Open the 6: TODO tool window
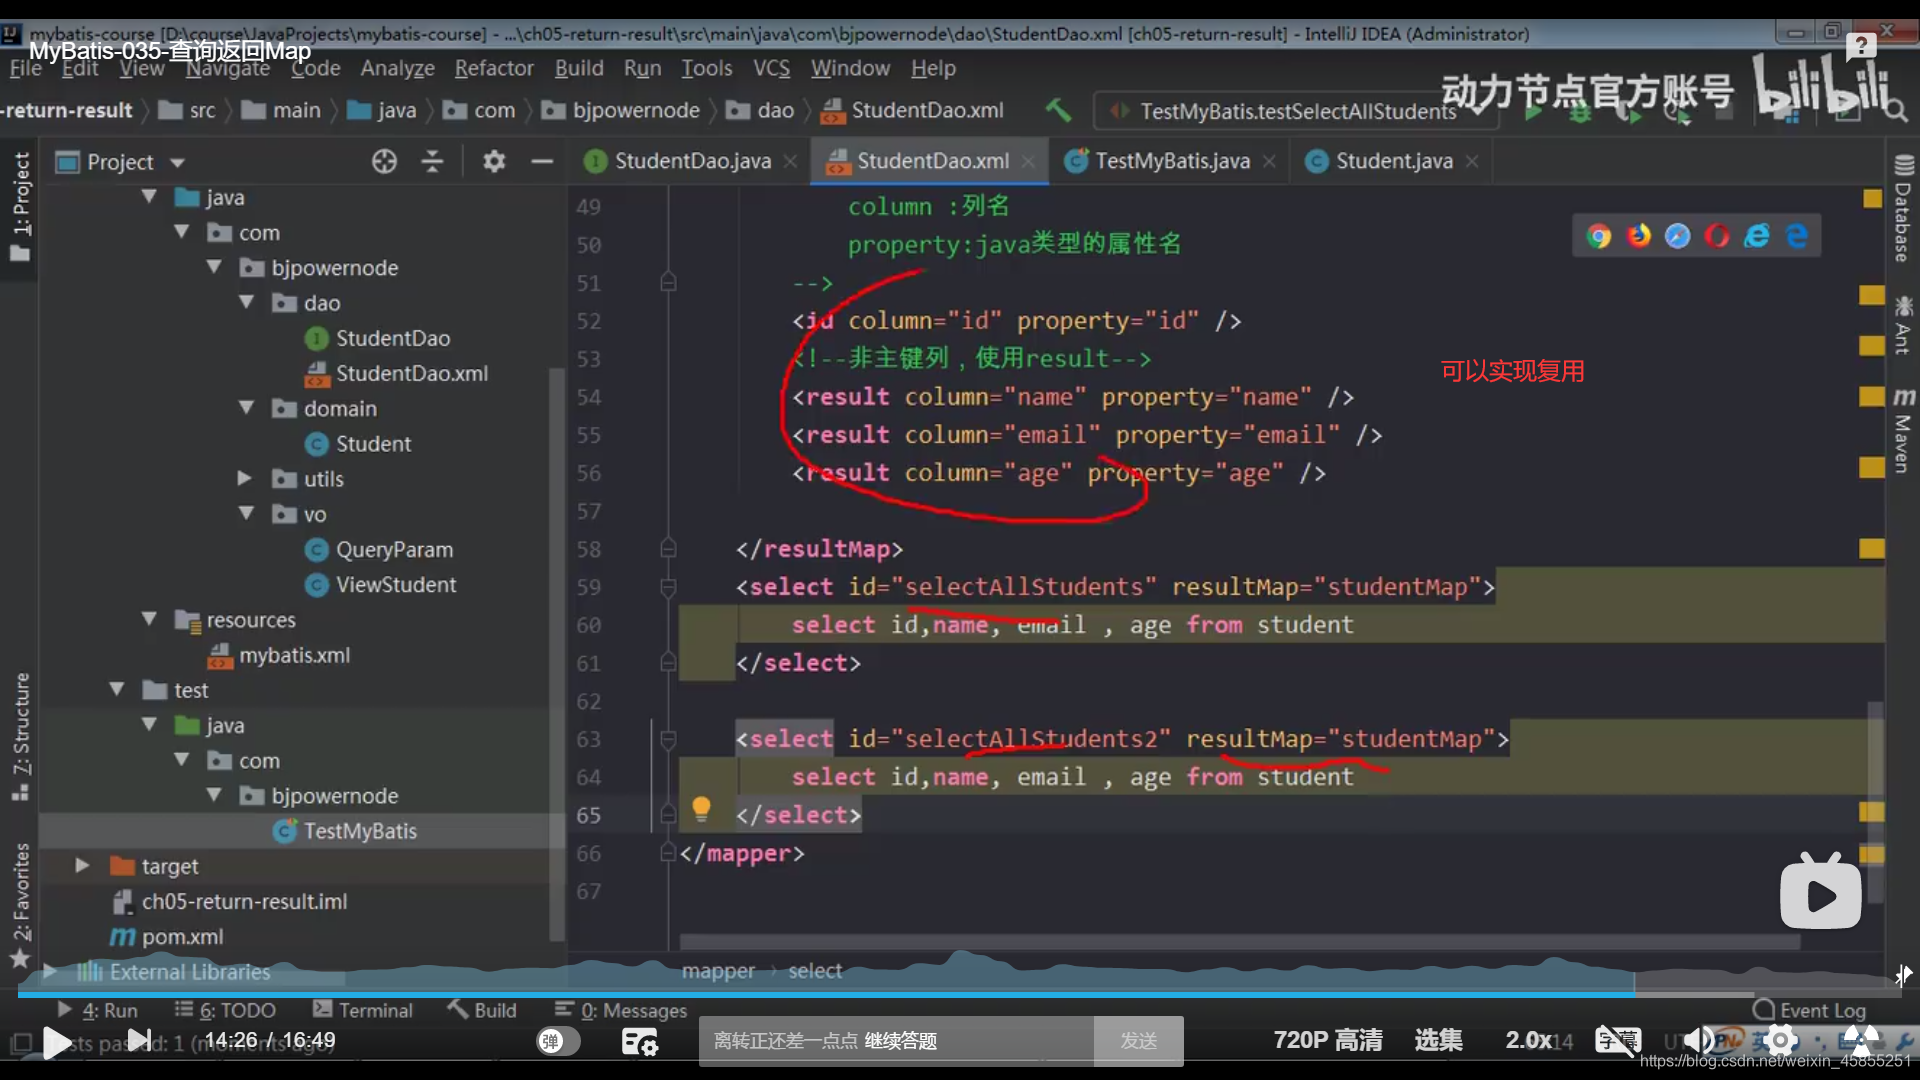 tap(225, 1010)
